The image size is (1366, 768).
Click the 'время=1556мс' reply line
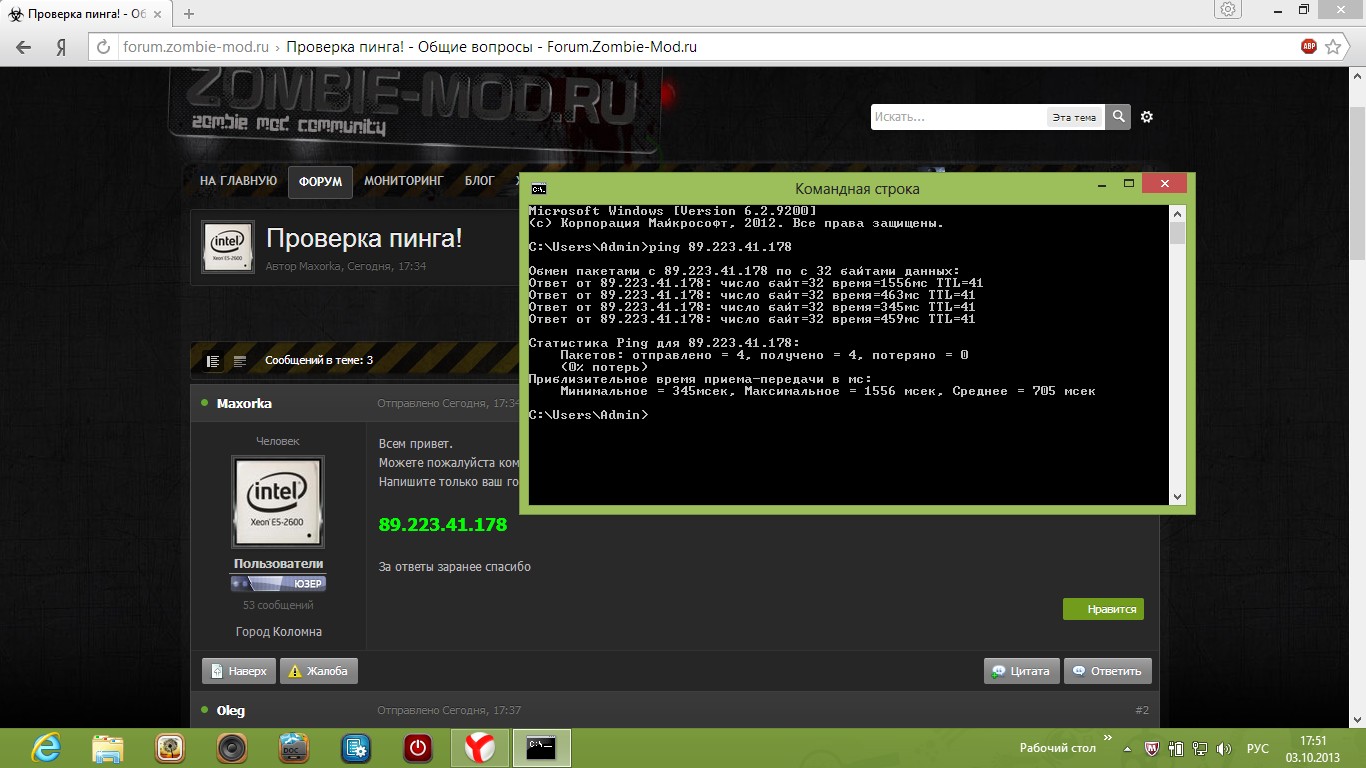point(756,283)
